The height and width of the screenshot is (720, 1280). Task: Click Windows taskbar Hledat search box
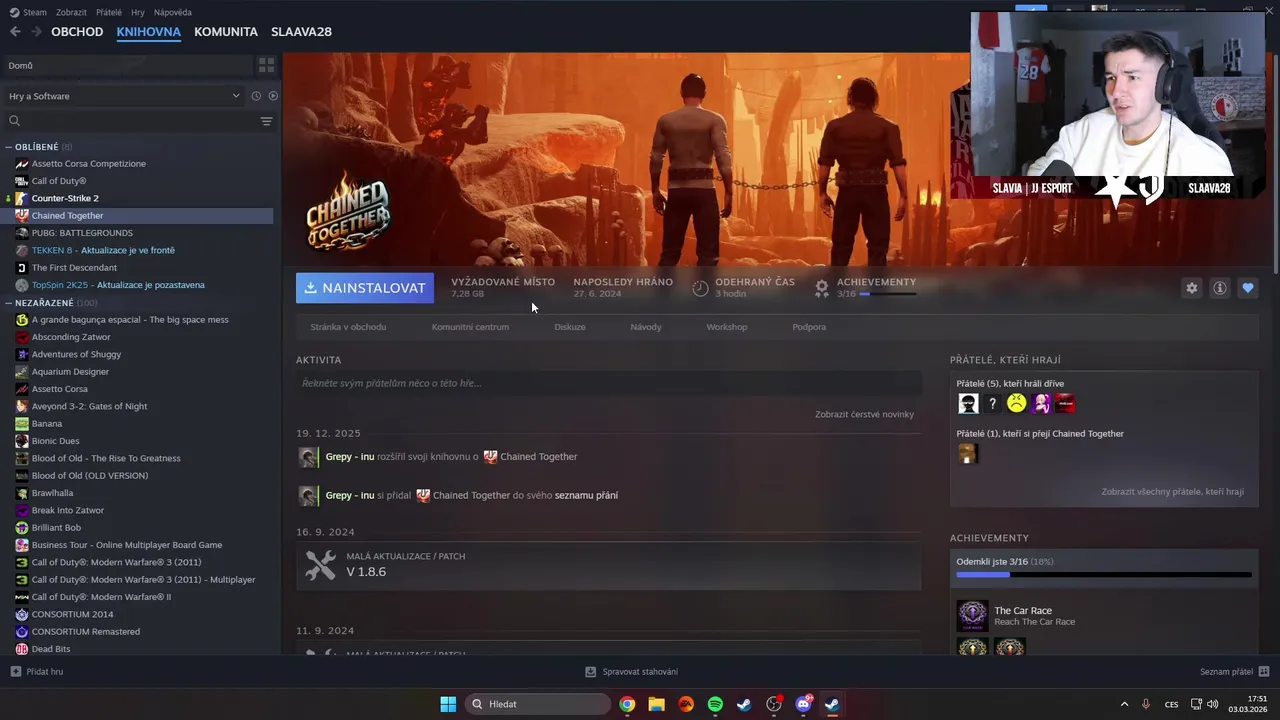pyautogui.click(x=538, y=704)
